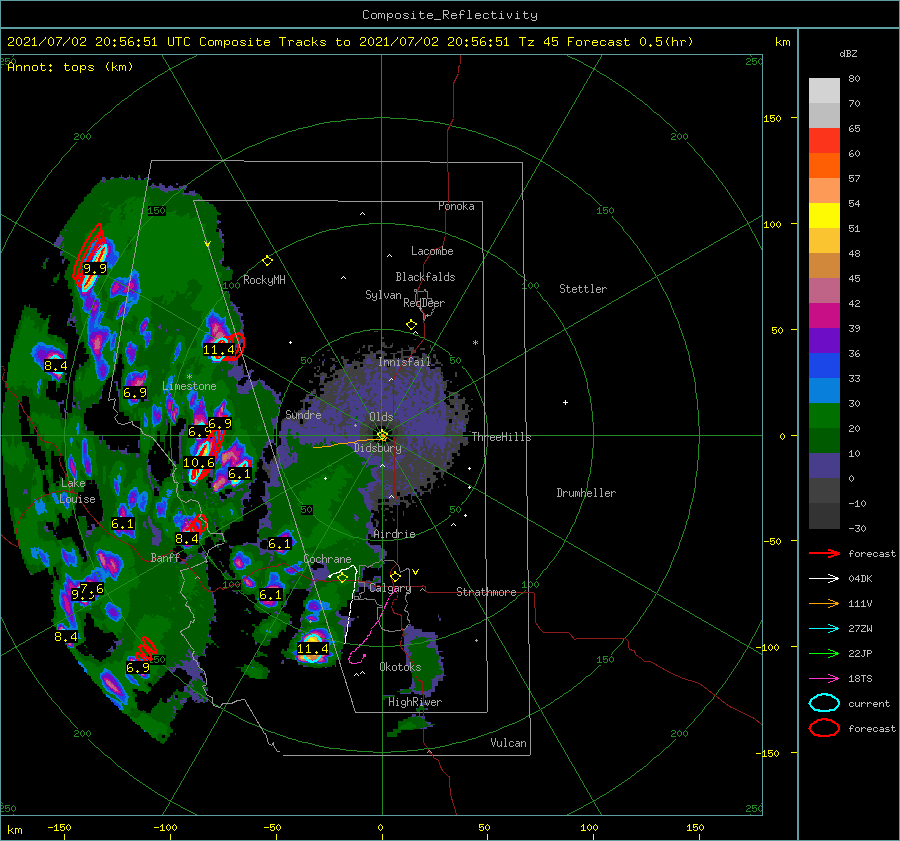Click the Calgary city label
Viewport: 900px width, 841px height.
[390, 588]
